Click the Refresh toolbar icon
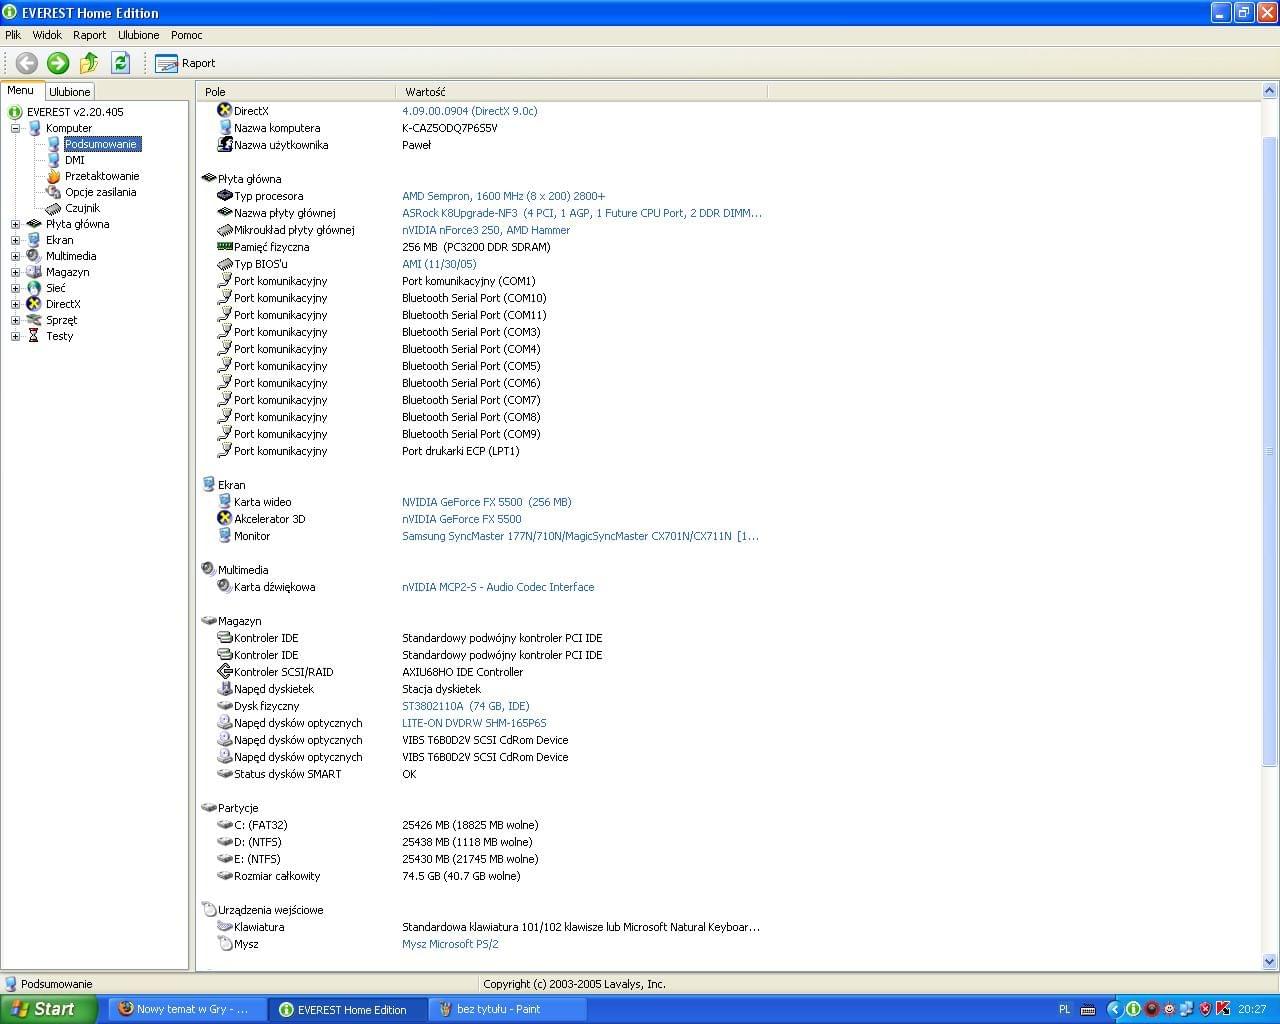 [121, 63]
